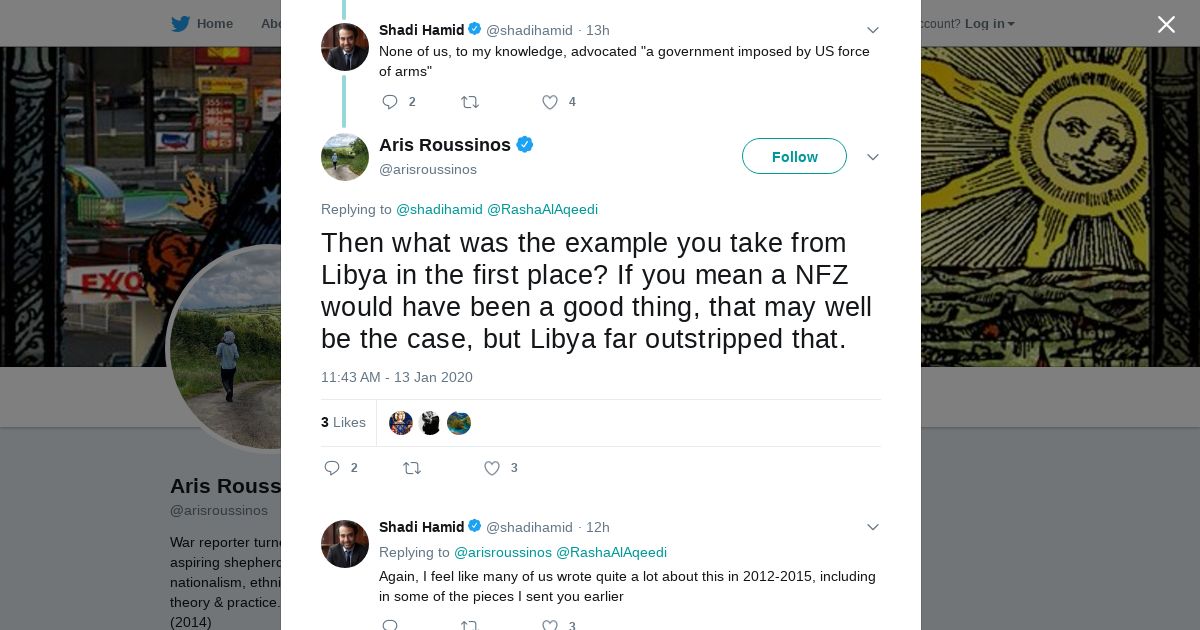Toggle Follow for Aris Roussinos
The image size is (1200, 630).
coord(794,157)
